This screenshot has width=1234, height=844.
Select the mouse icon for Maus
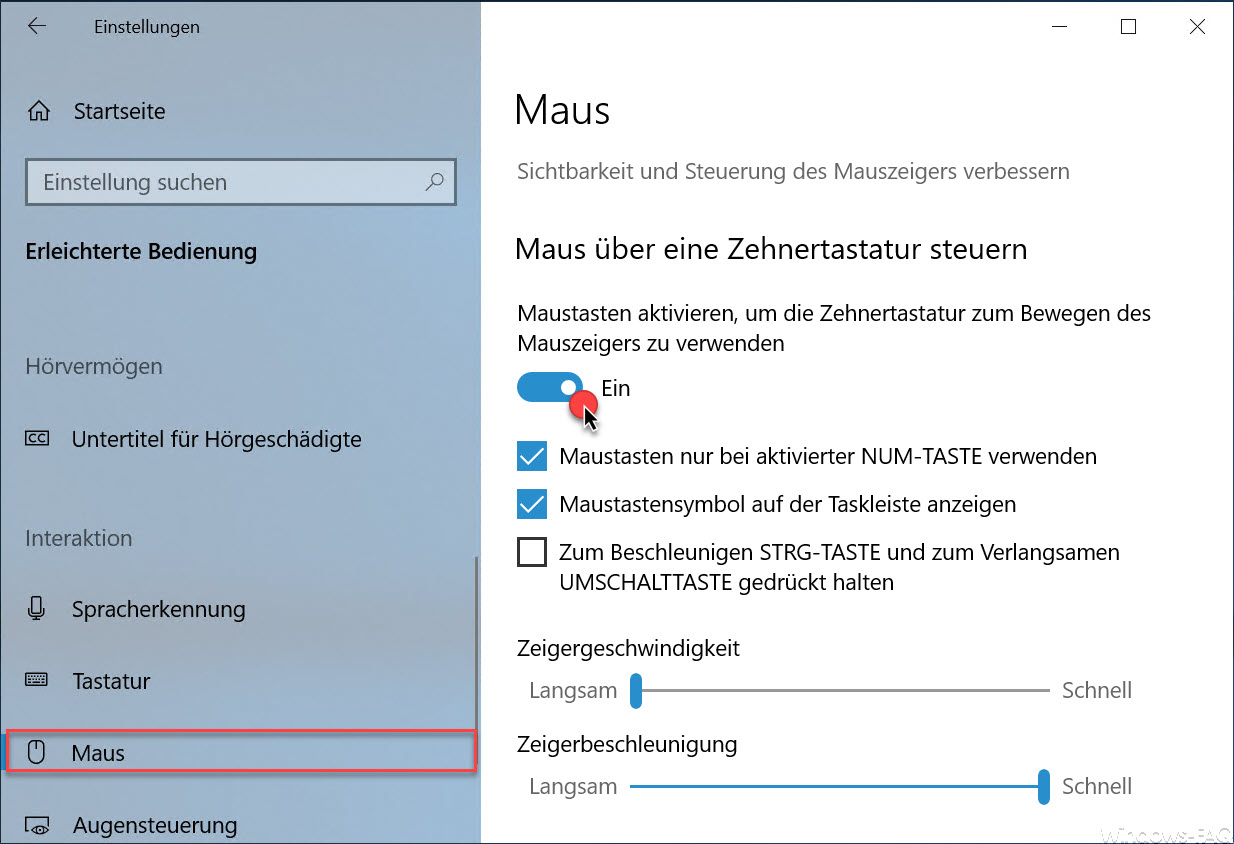pos(37,753)
